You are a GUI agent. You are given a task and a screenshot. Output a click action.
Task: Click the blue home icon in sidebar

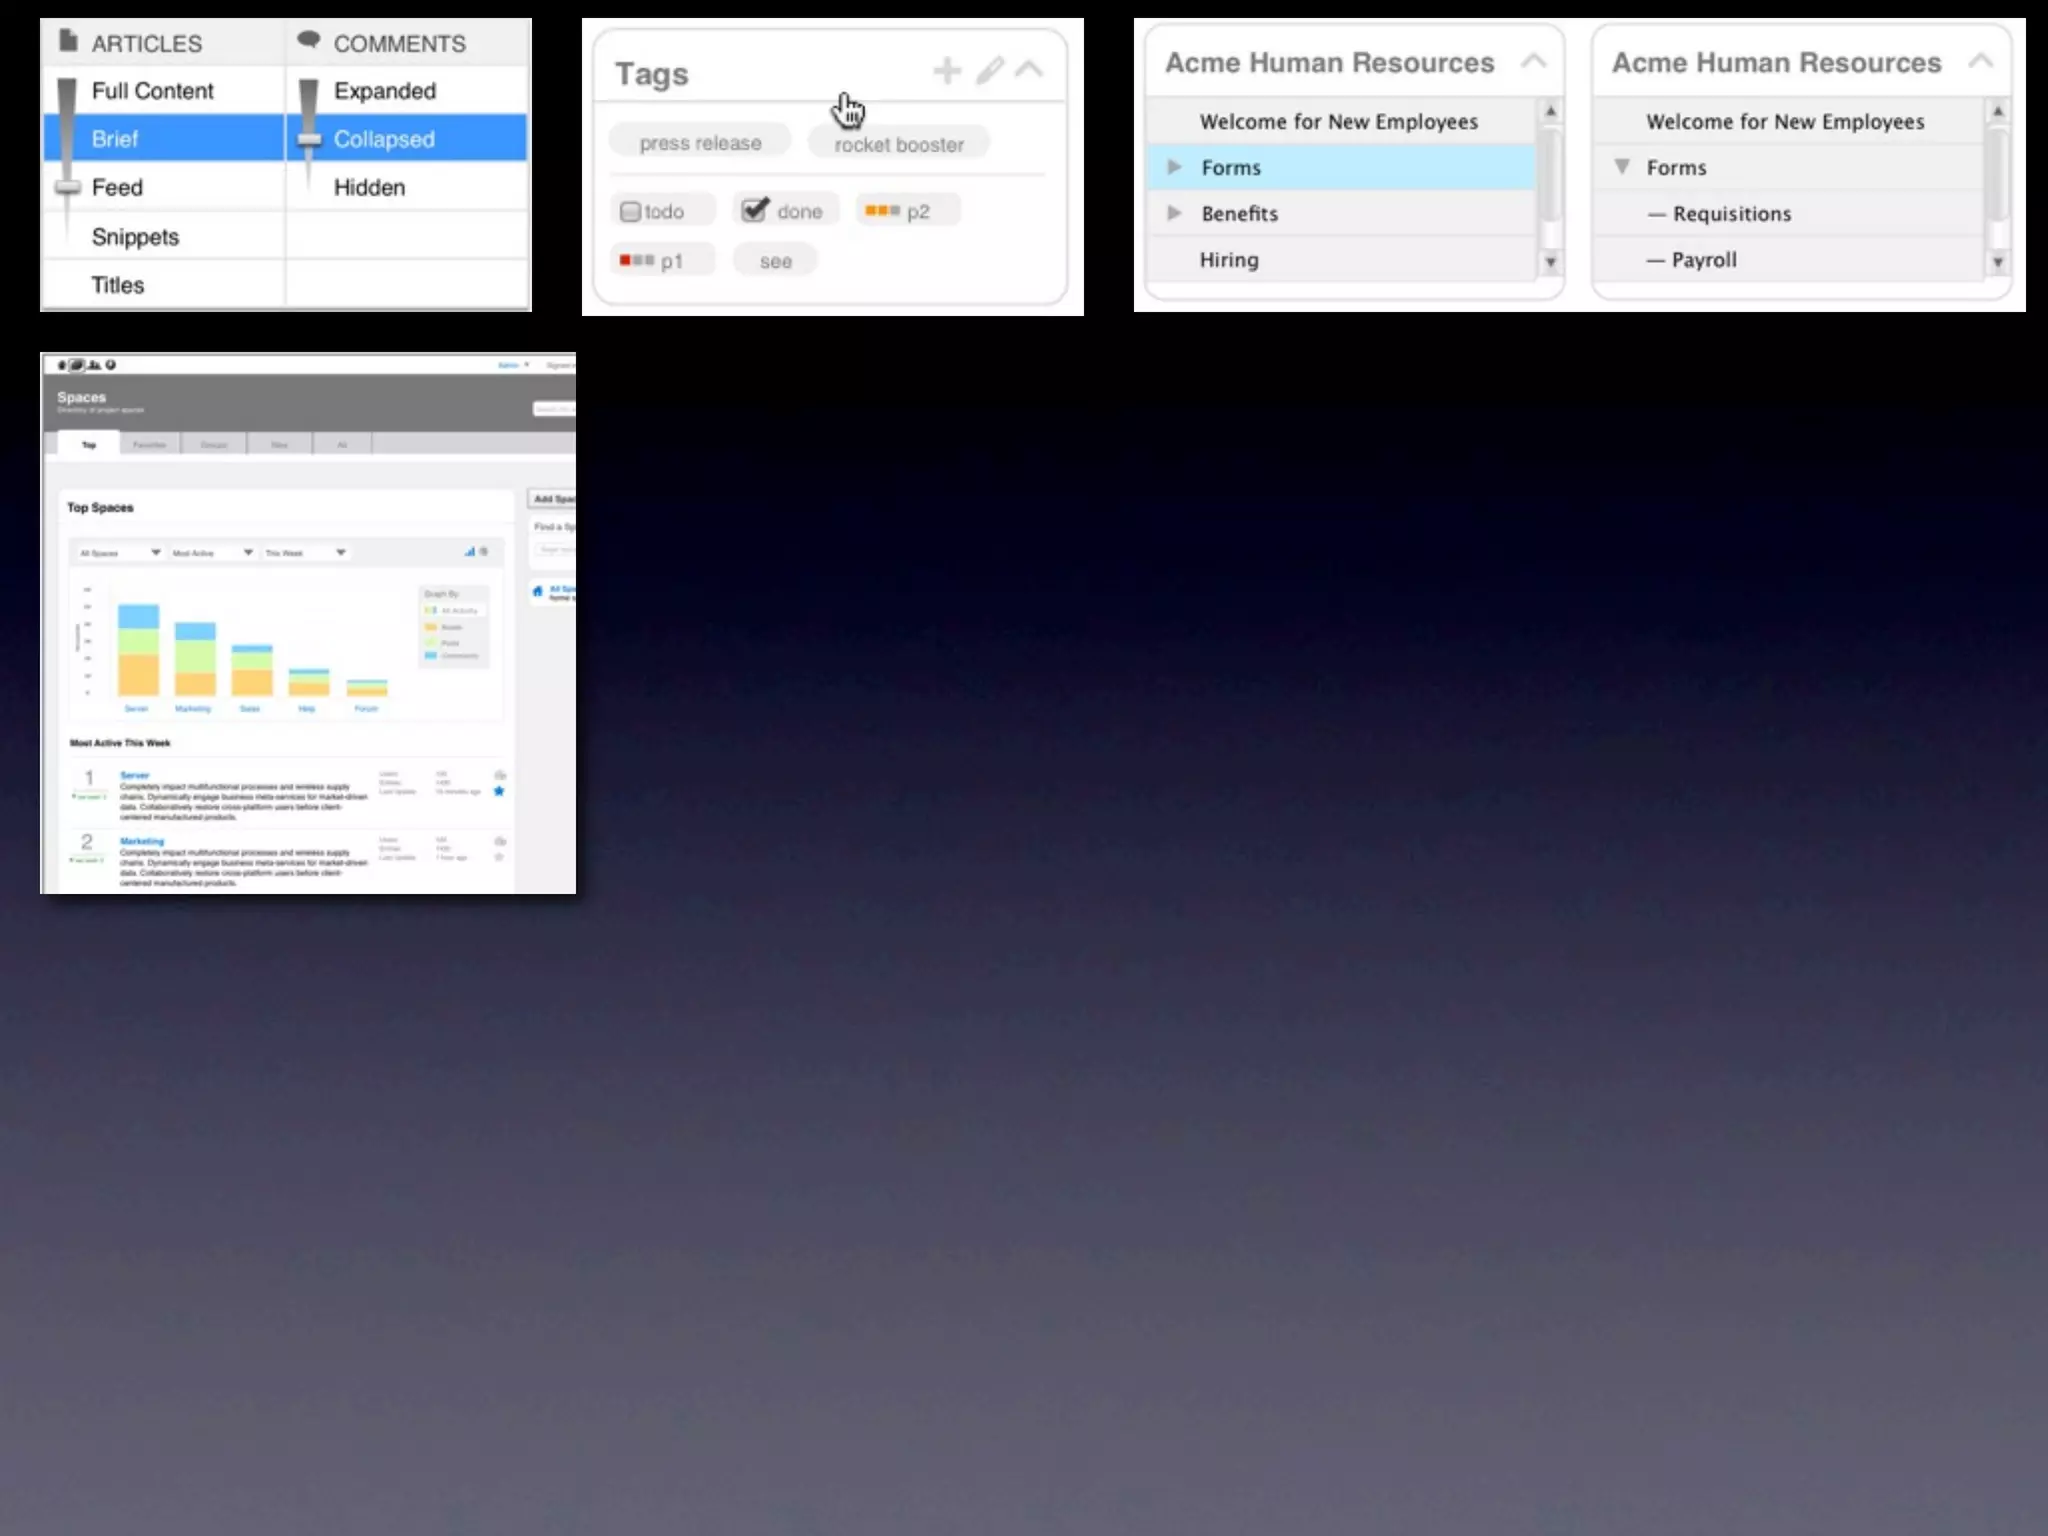[x=538, y=591]
